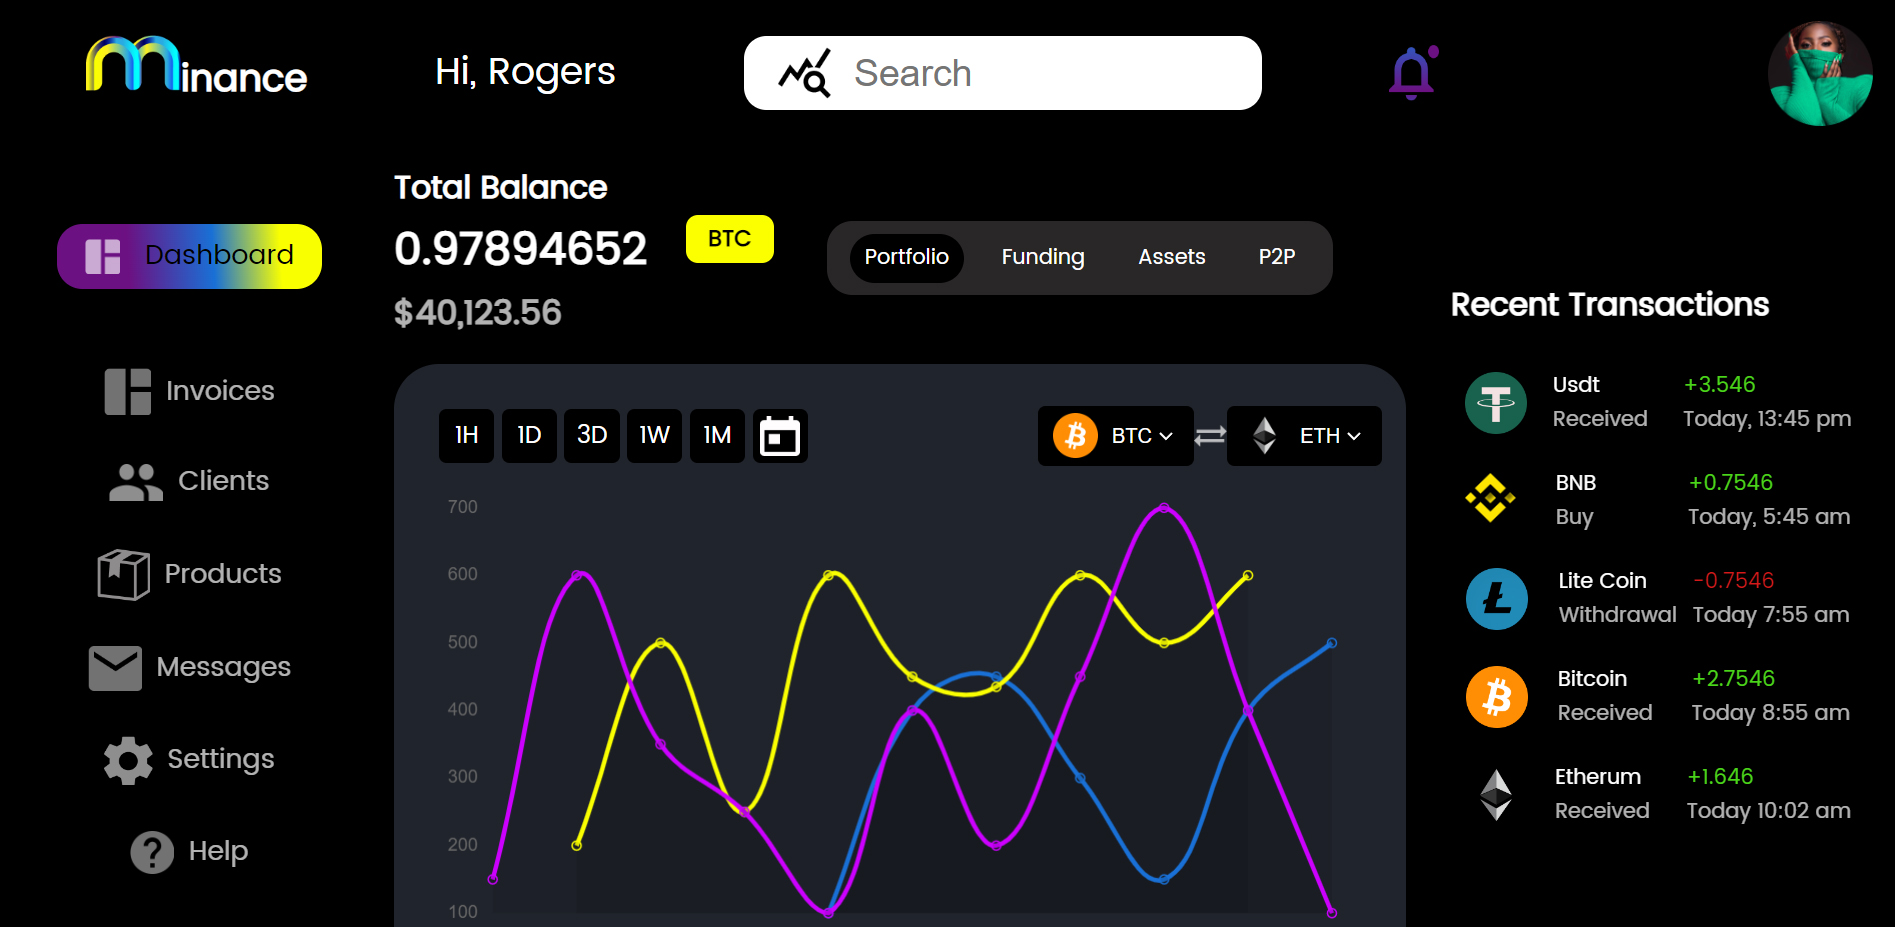Click the Invoices layout icon
The width and height of the screenshot is (1895, 927).
point(128,391)
